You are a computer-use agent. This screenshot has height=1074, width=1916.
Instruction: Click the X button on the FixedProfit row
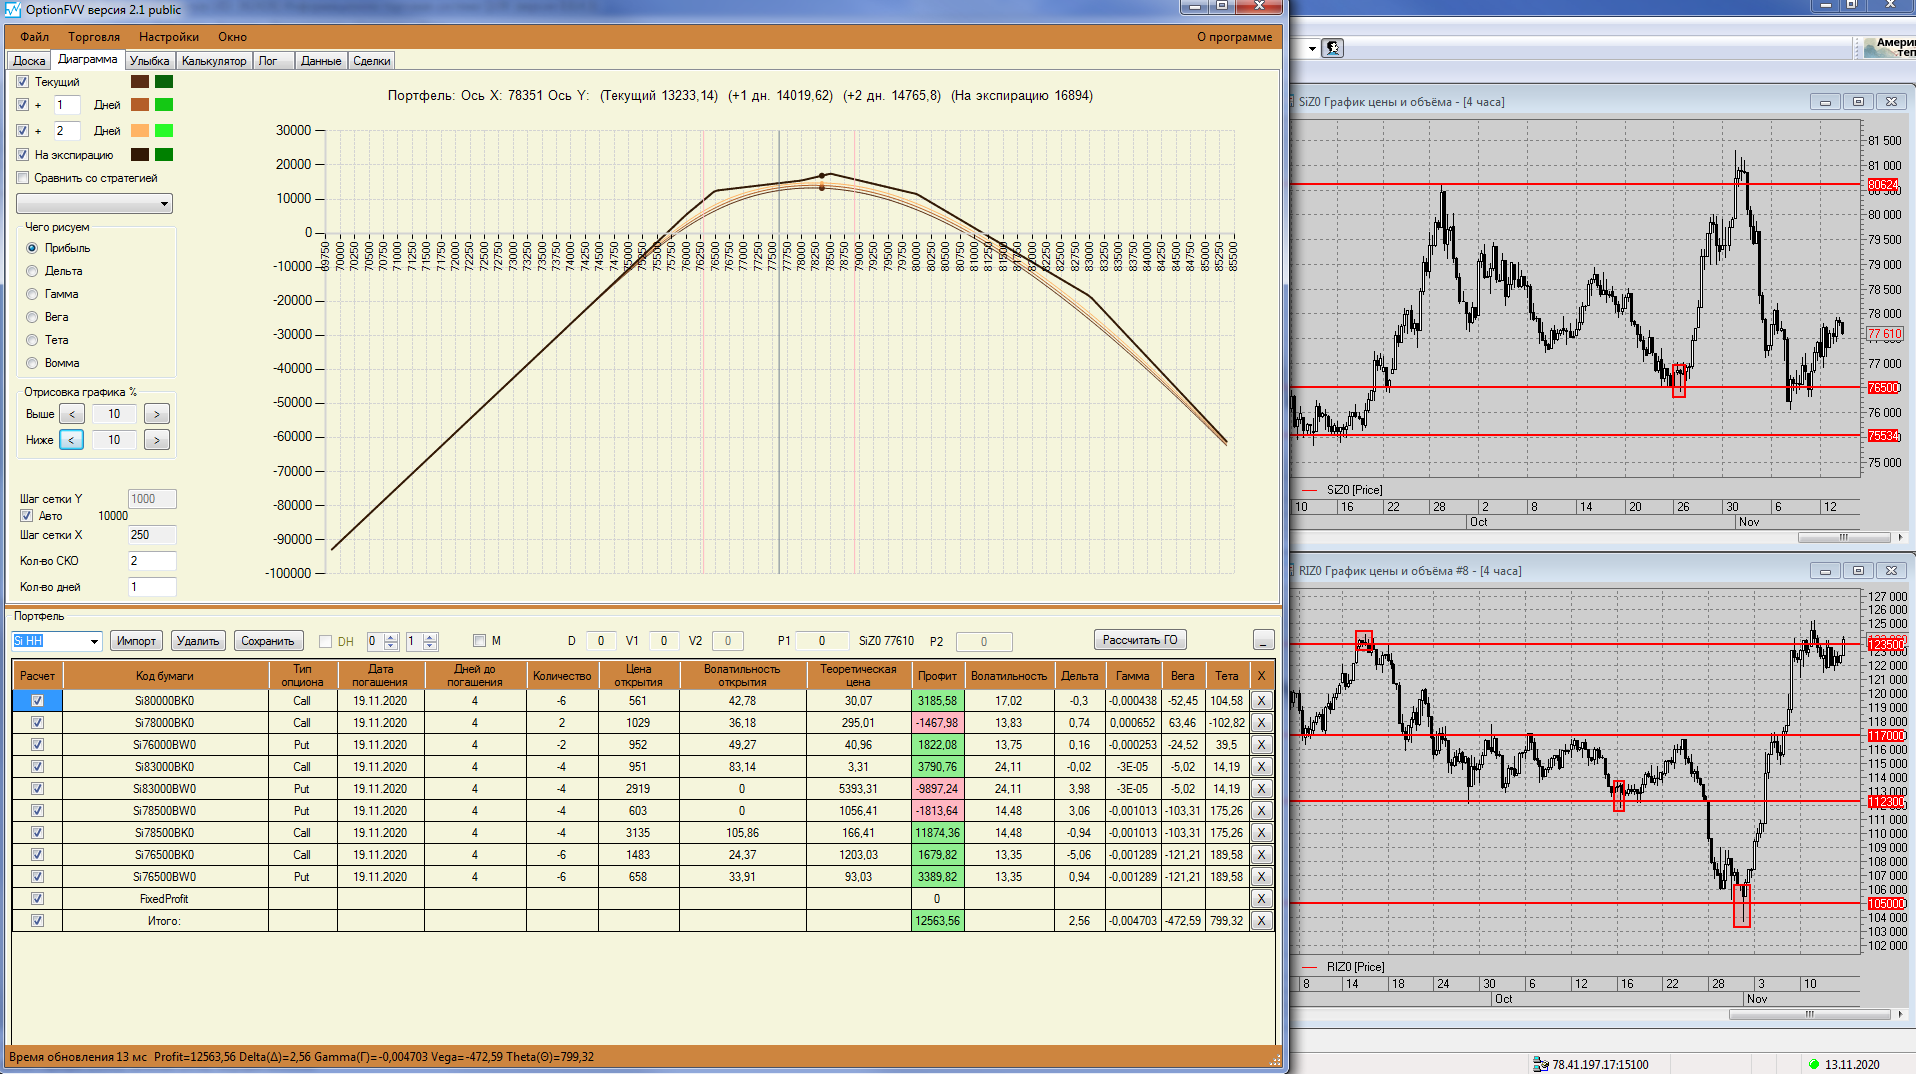tap(1262, 899)
